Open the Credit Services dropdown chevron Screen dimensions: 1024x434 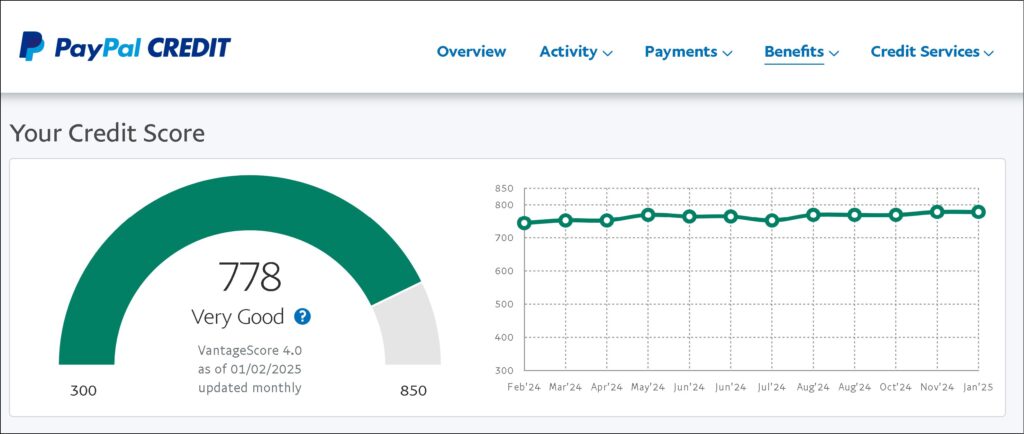[x=988, y=53]
